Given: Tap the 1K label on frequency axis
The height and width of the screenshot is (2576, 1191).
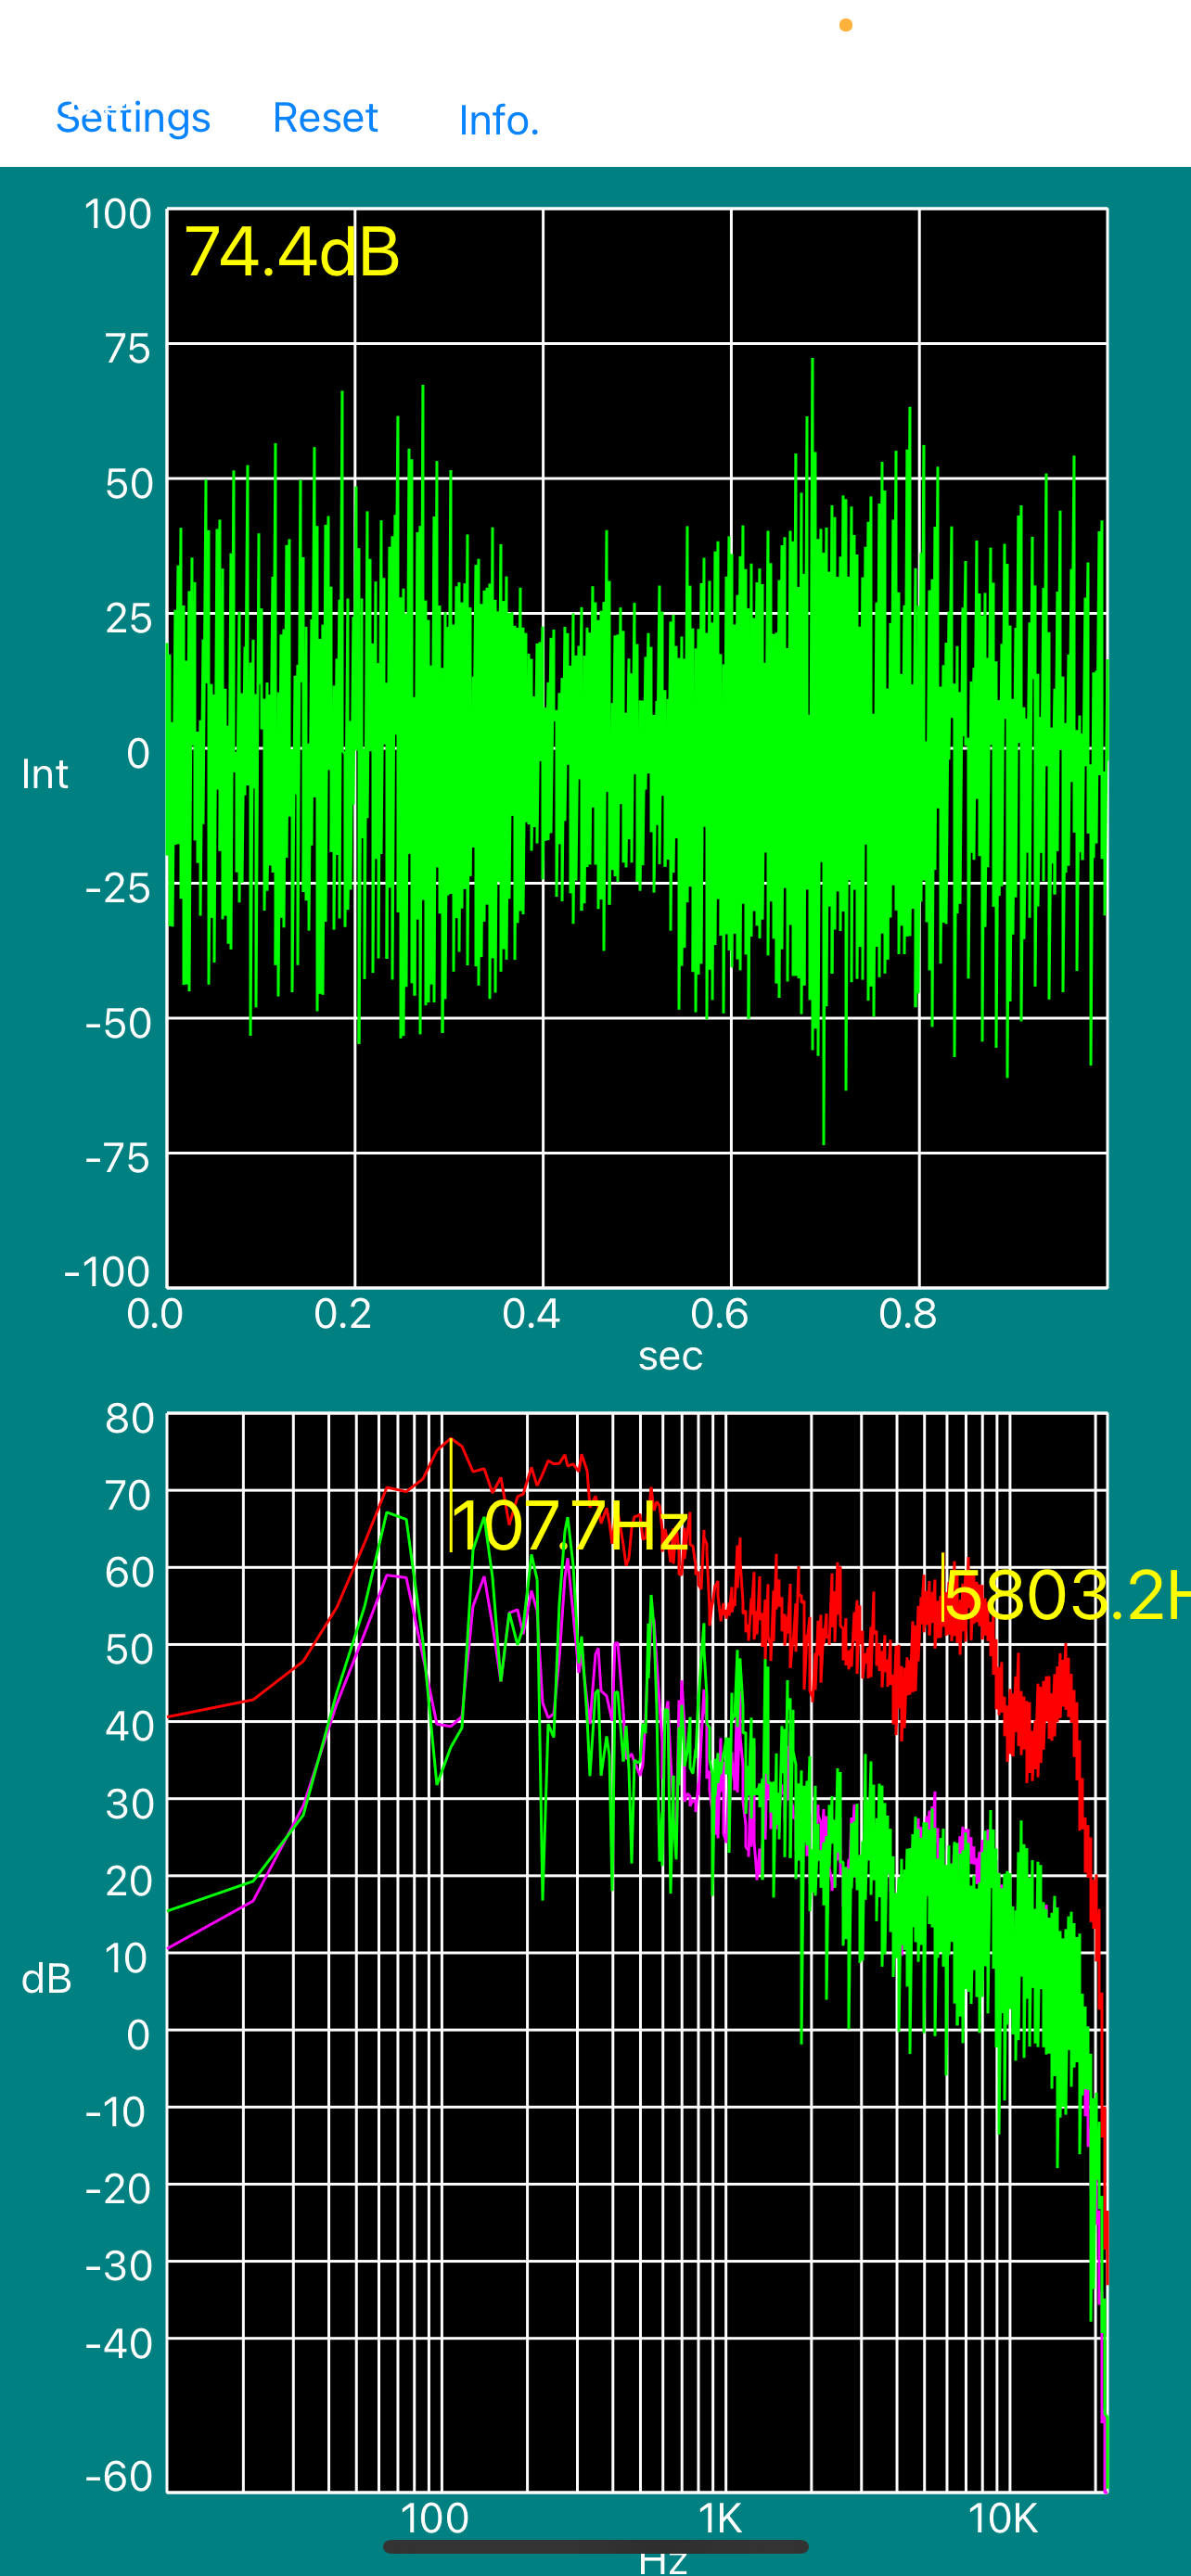Looking at the screenshot, I should coord(720,2518).
